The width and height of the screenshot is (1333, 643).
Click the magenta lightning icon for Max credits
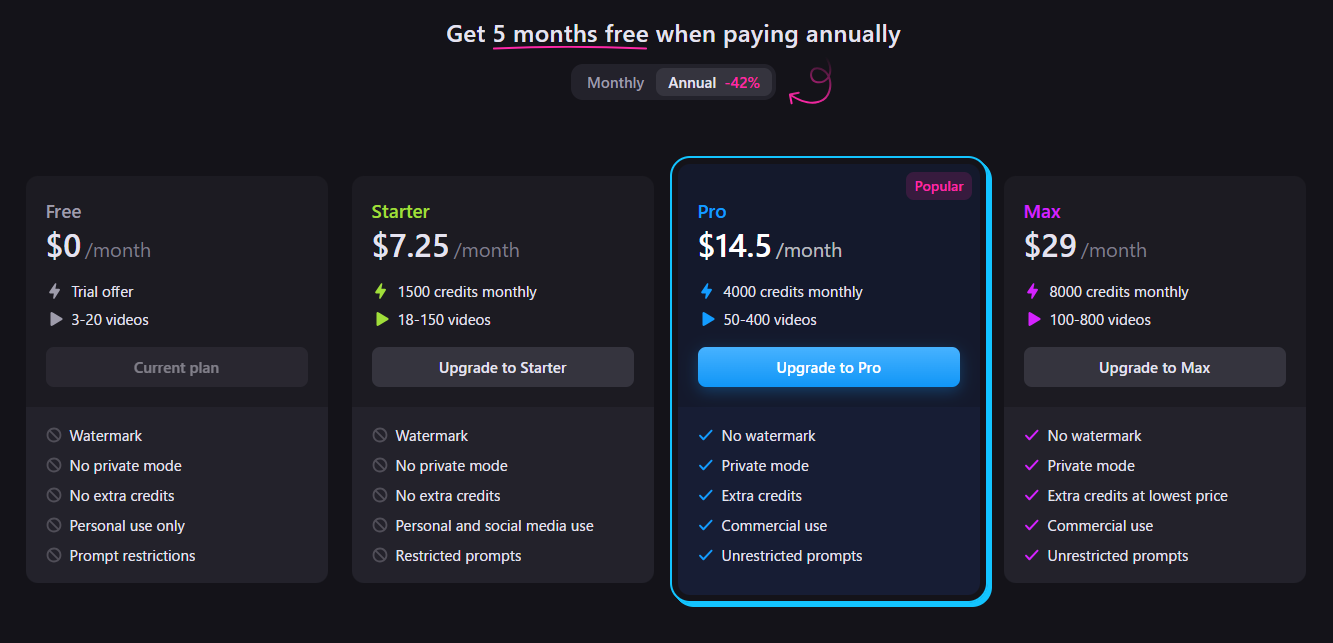(1032, 292)
